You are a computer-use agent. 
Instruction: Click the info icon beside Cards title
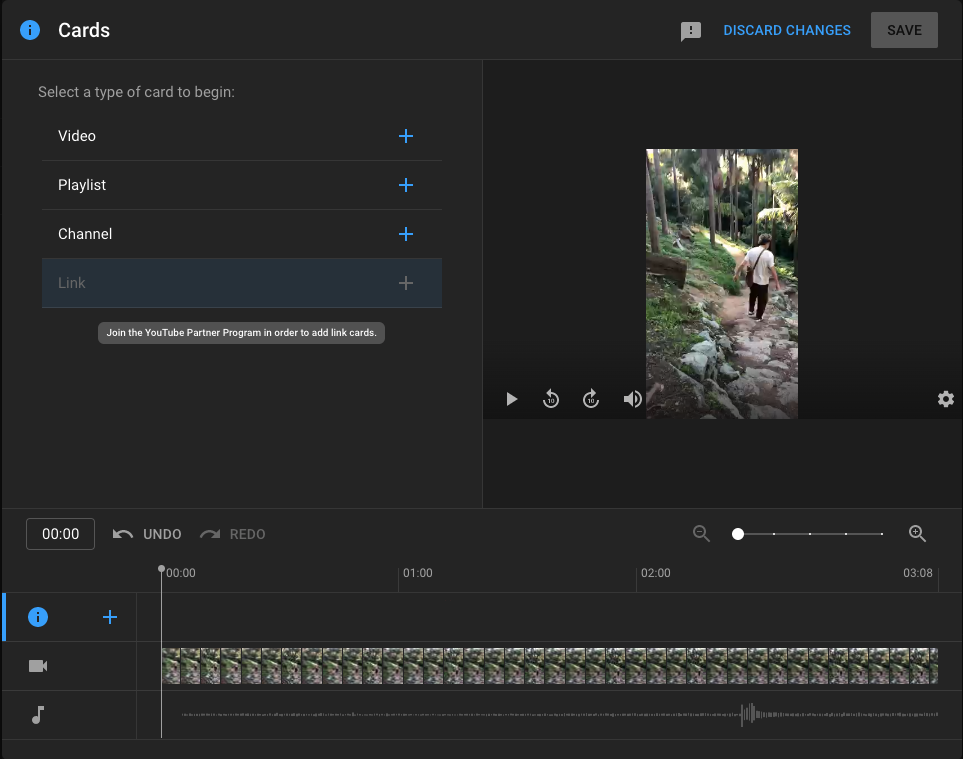(30, 30)
